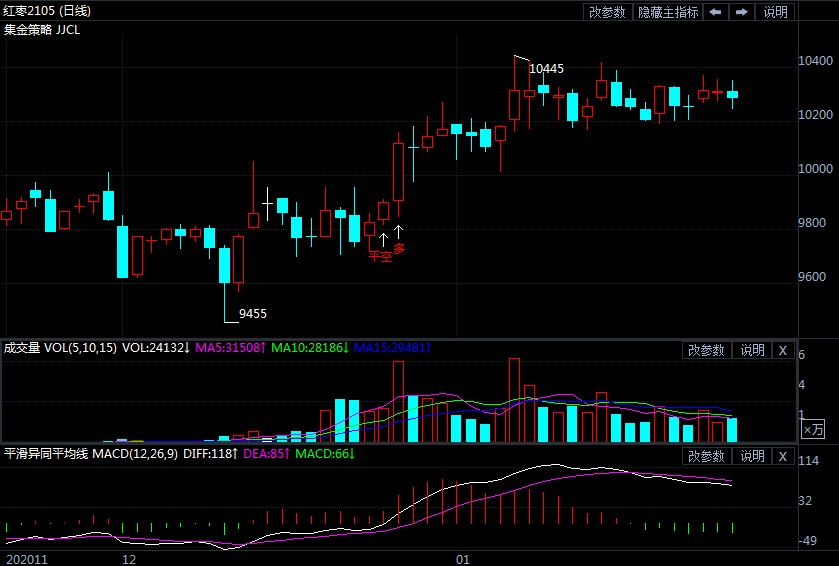Viewport: 839px width, 566px height.
Task: Click the 10445 high price label
Action: 546,68
